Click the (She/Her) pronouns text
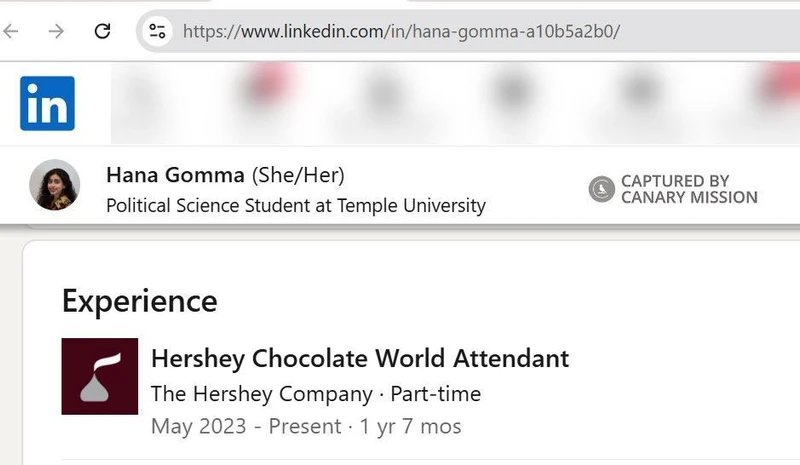 point(298,176)
